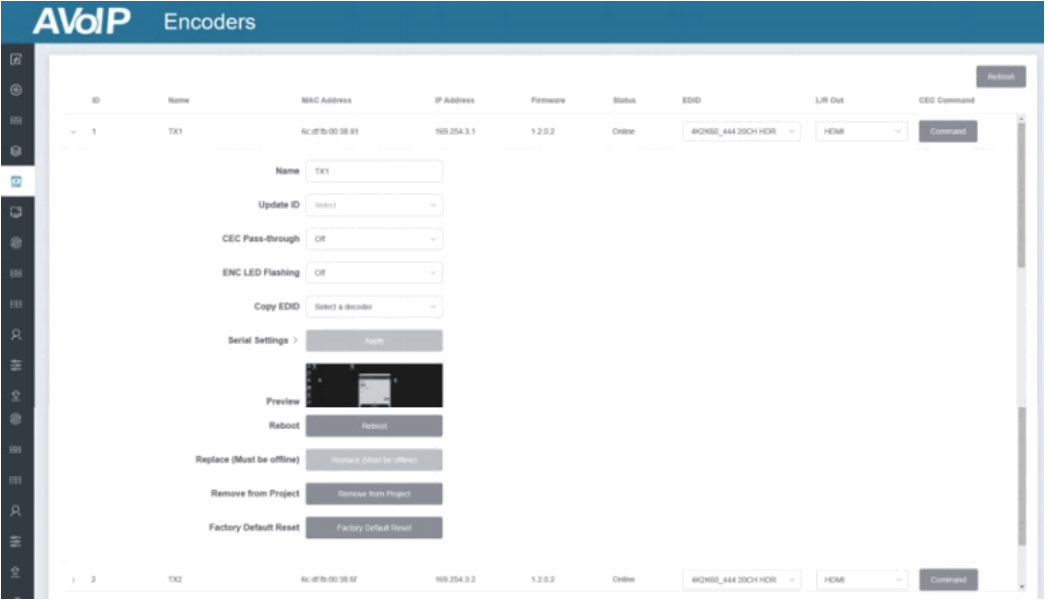Click IP address 169.254.3.2
The height and width of the screenshot is (601, 1049).
[x=456, y=580]
